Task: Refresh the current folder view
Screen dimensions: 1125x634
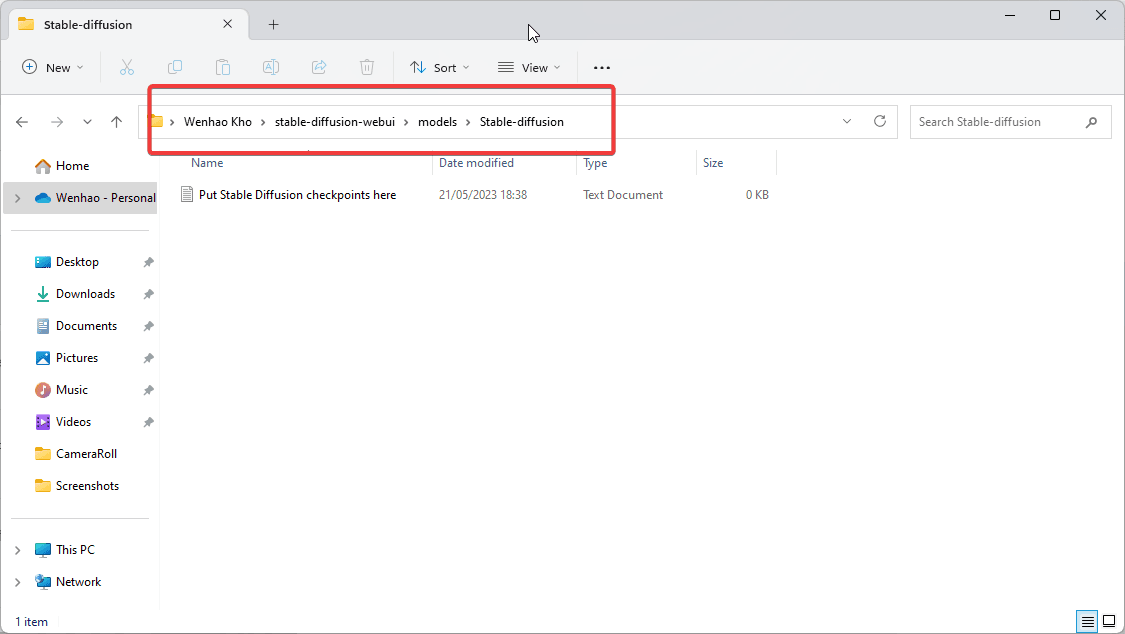Action: 880,121
